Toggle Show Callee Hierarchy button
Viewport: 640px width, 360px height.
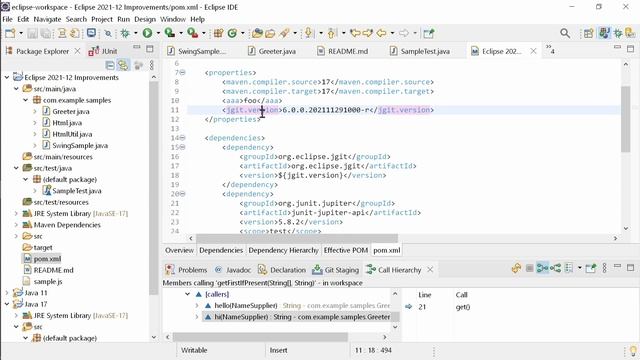coord(556,268)
